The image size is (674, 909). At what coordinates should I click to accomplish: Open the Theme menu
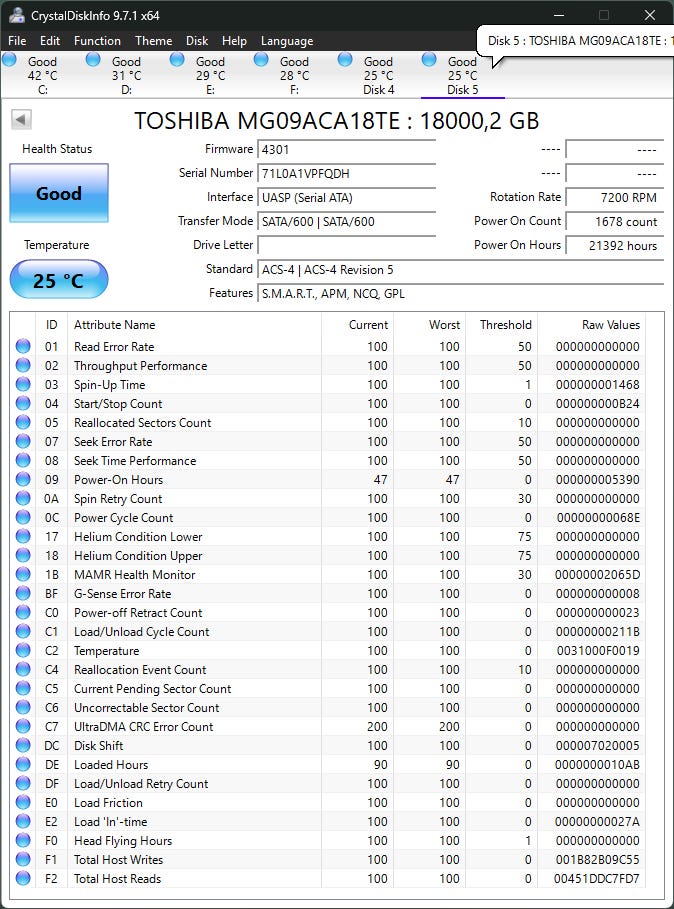pos(154,41)
